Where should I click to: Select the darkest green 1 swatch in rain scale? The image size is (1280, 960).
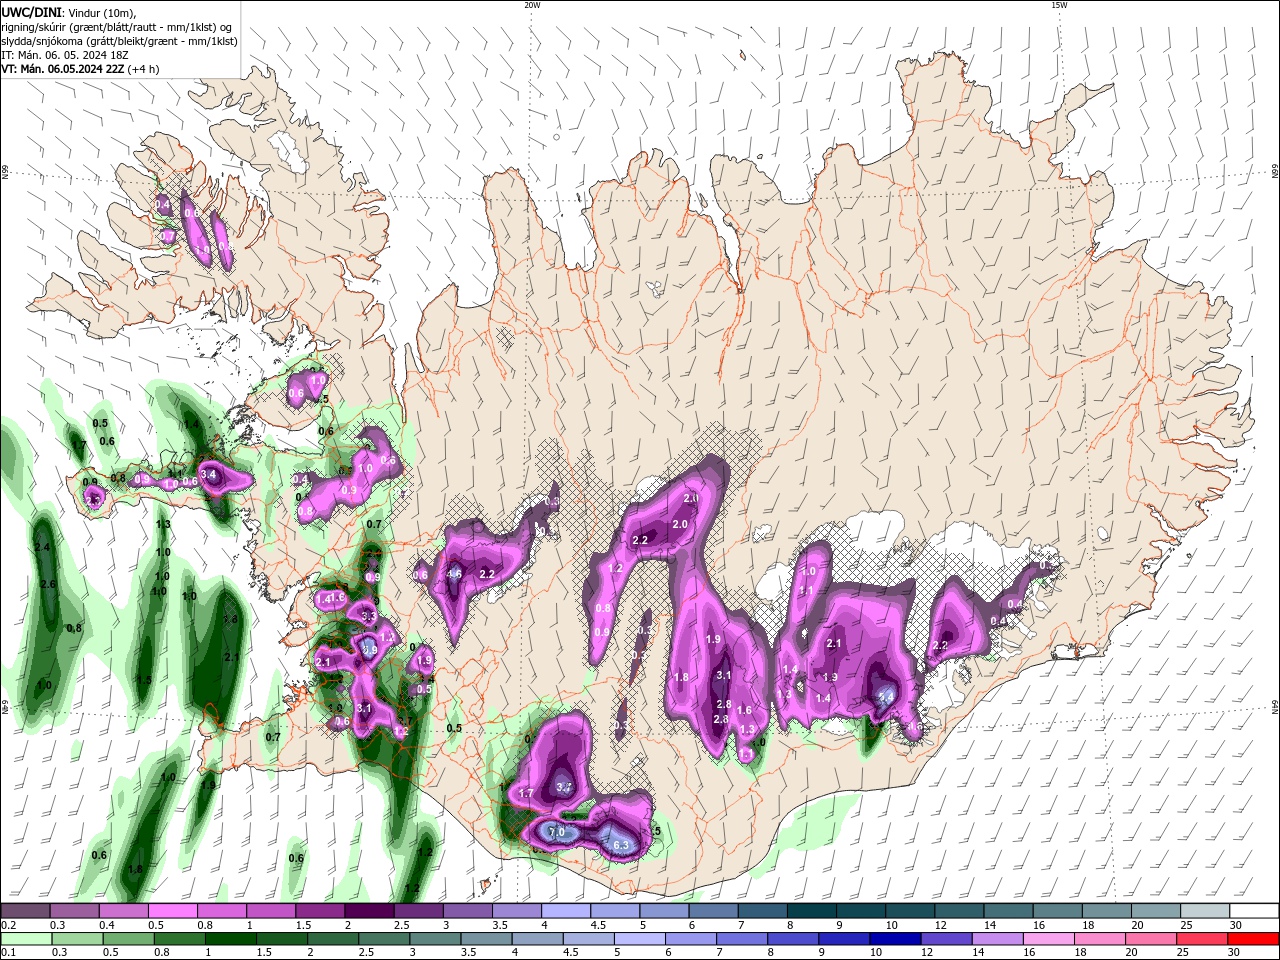click(230, 939)
